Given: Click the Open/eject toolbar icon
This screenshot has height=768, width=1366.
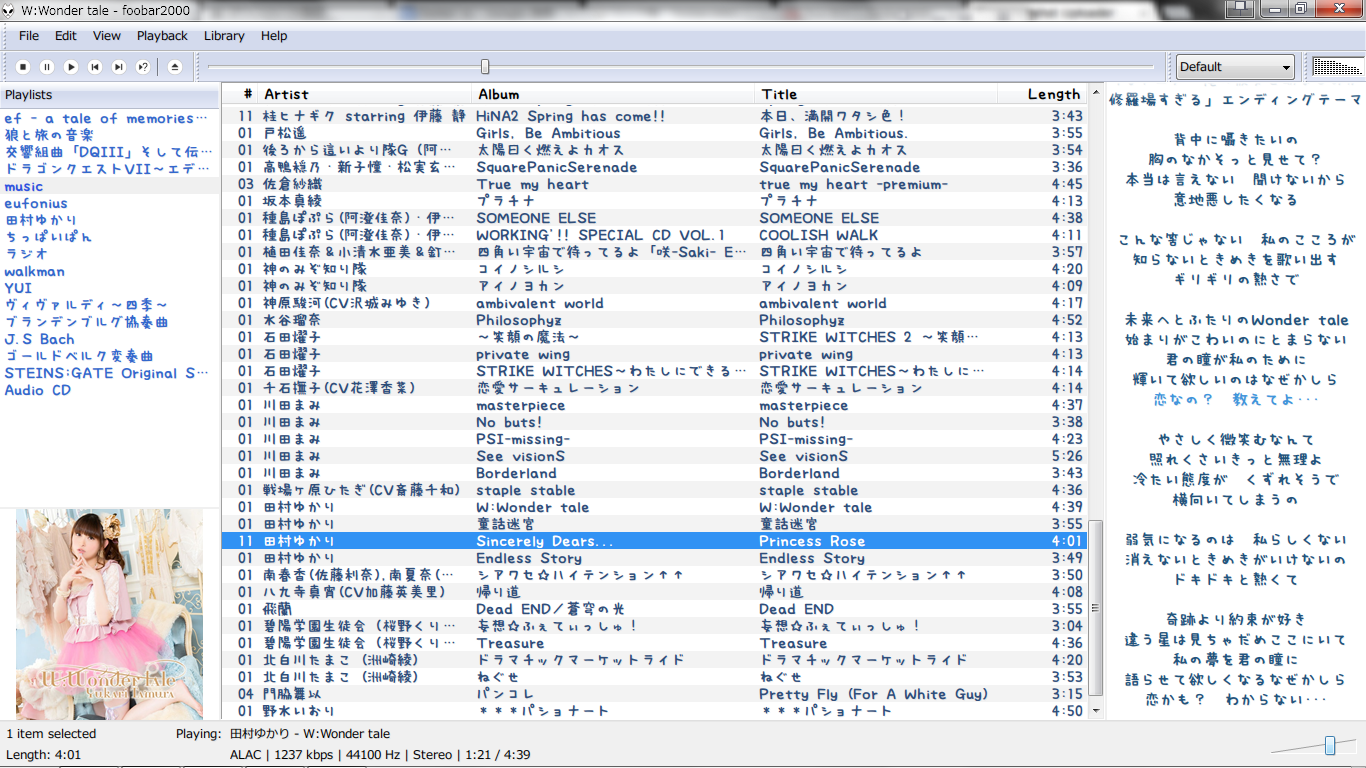Looking at the screenshot, I should 175,67.
